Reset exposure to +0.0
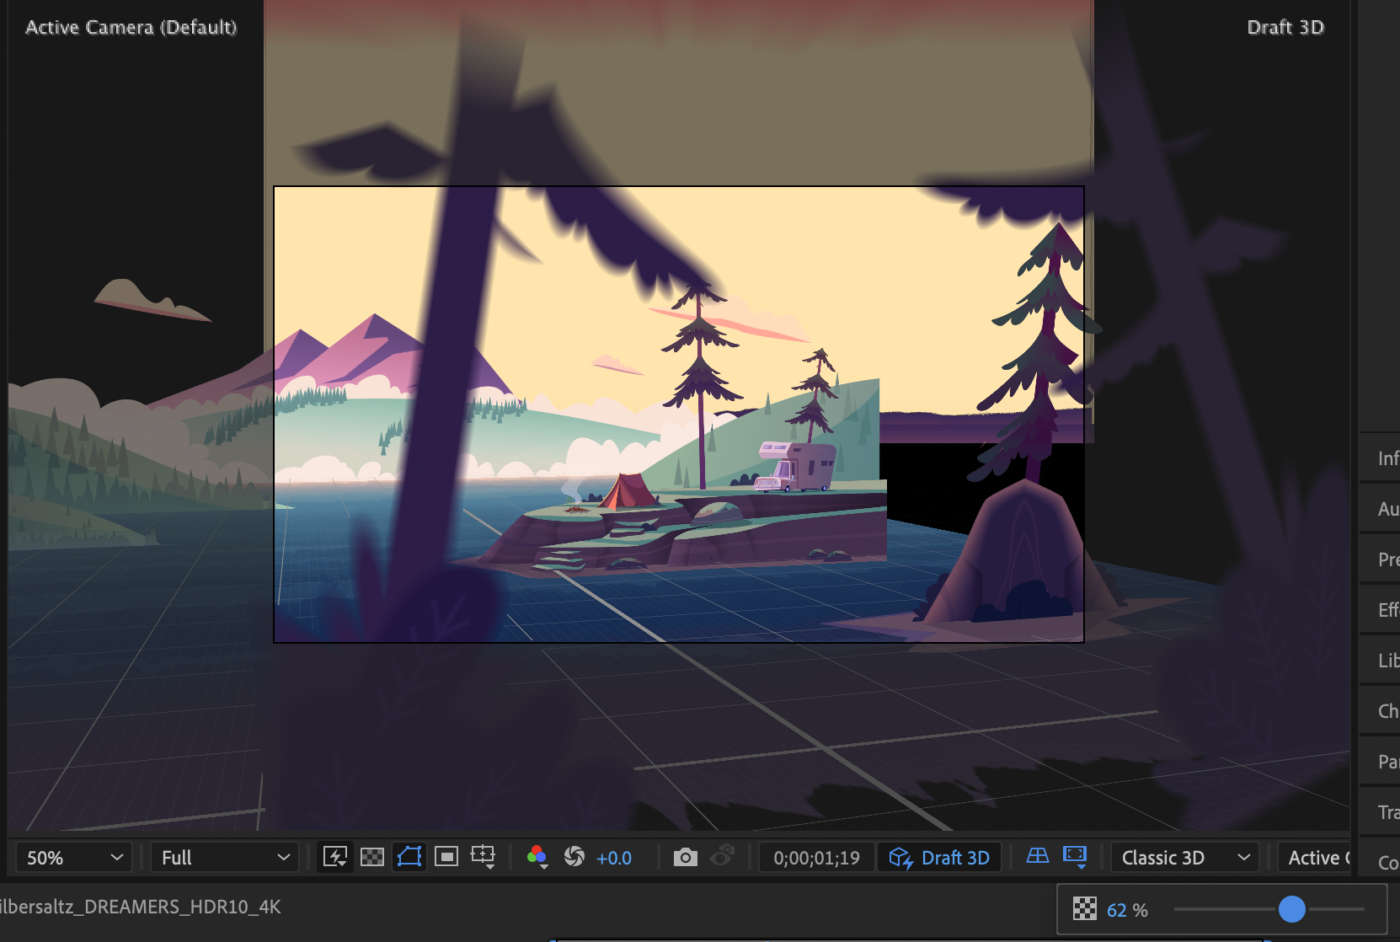Image resolution: width=1400 pixels, height=942 pixels. coord(575,857)
